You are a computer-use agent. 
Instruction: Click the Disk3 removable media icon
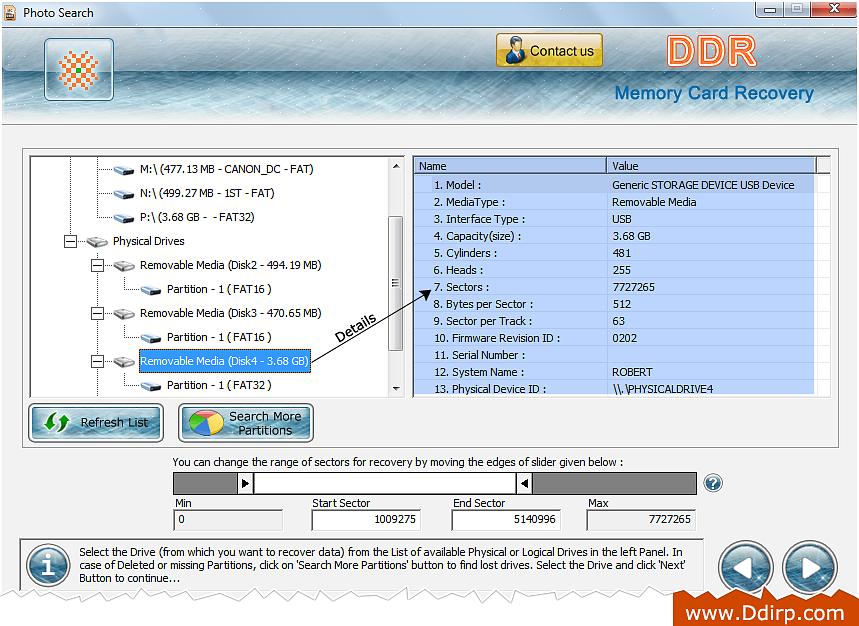[x=124, y=314]
